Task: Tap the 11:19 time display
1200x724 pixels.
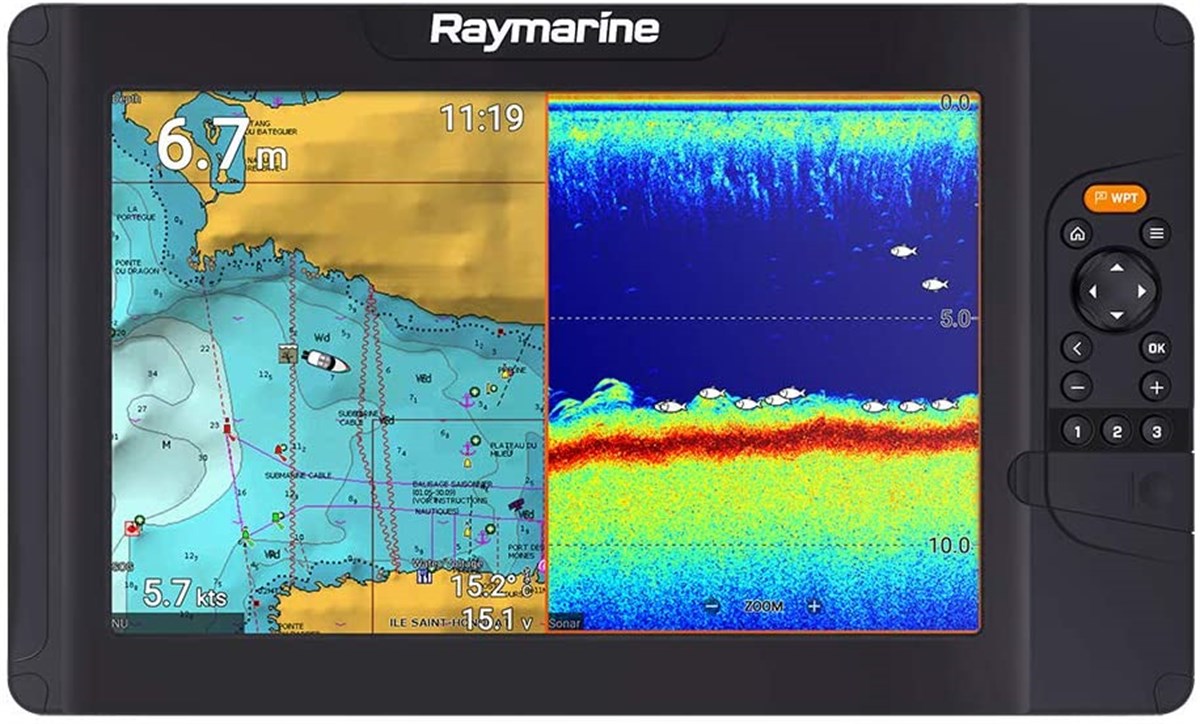Action: pyautogui.click(x=483, y=119)
